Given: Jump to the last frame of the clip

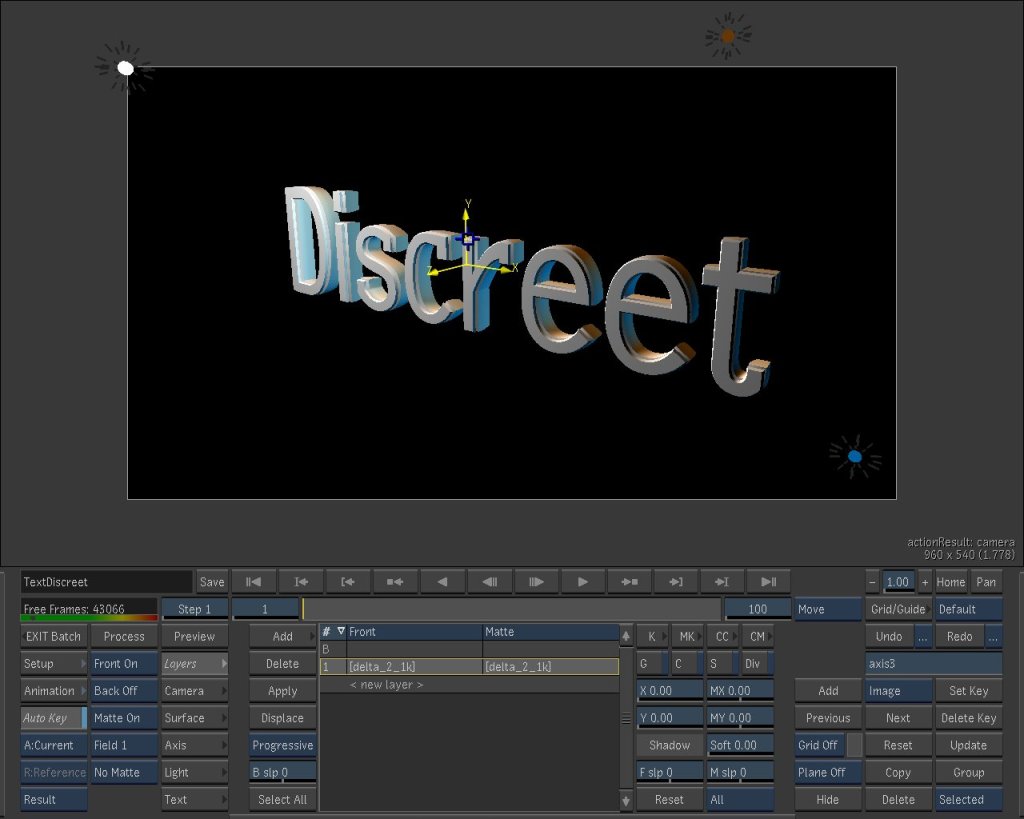Looking at the screenshot, I should click(768, 582).
